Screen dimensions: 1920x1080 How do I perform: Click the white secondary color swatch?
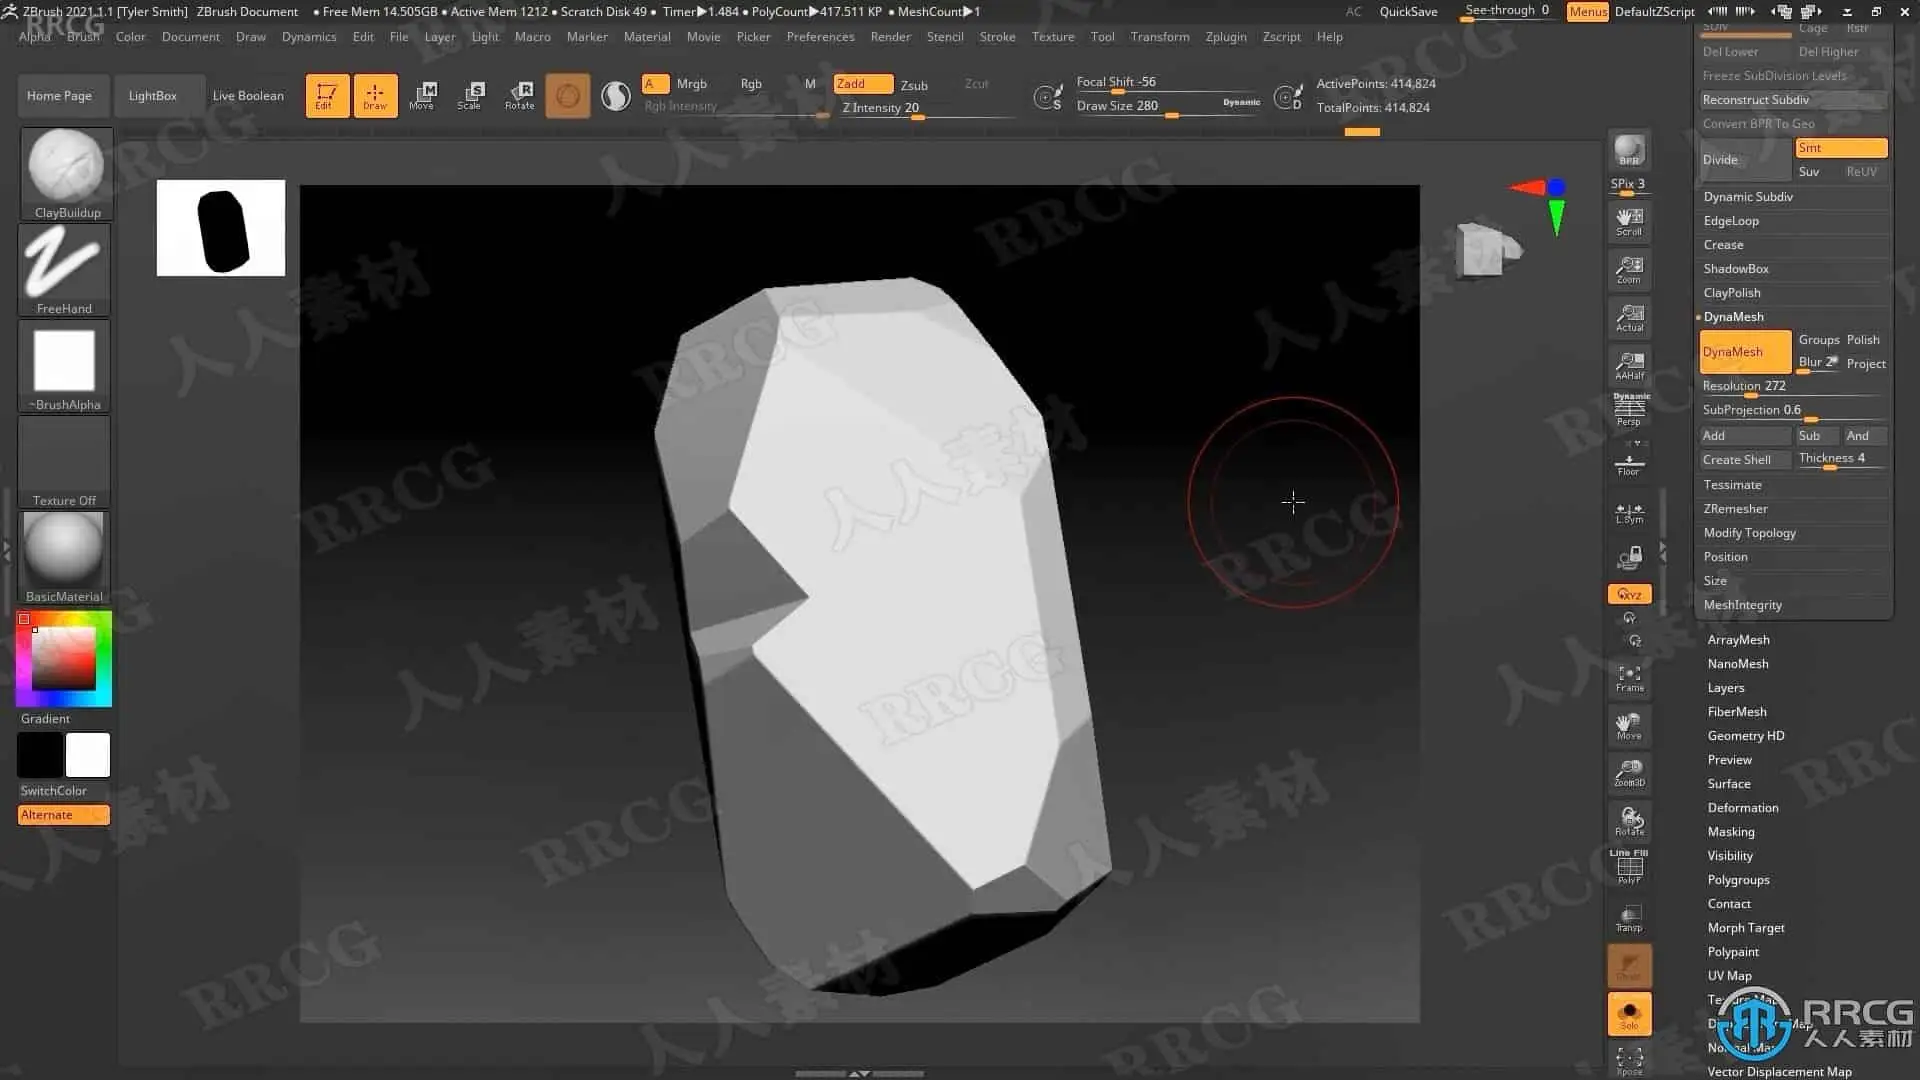pyautogui.click(x=88, y=755)
